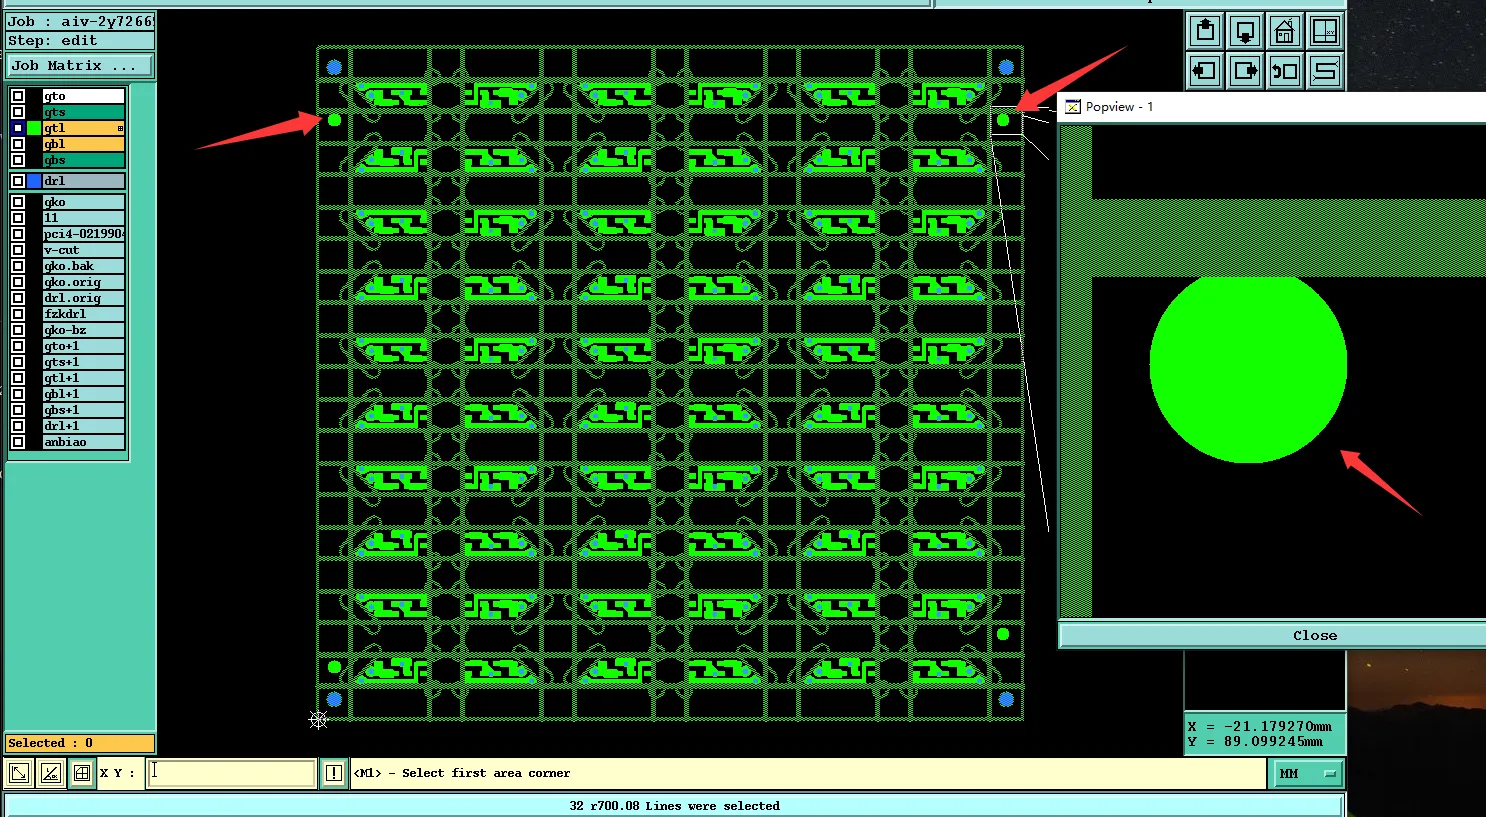The height and width of the screenshot is (817, 1486).
Task: Toggle the gtl layer display checkbox
Action: [18, 128]
